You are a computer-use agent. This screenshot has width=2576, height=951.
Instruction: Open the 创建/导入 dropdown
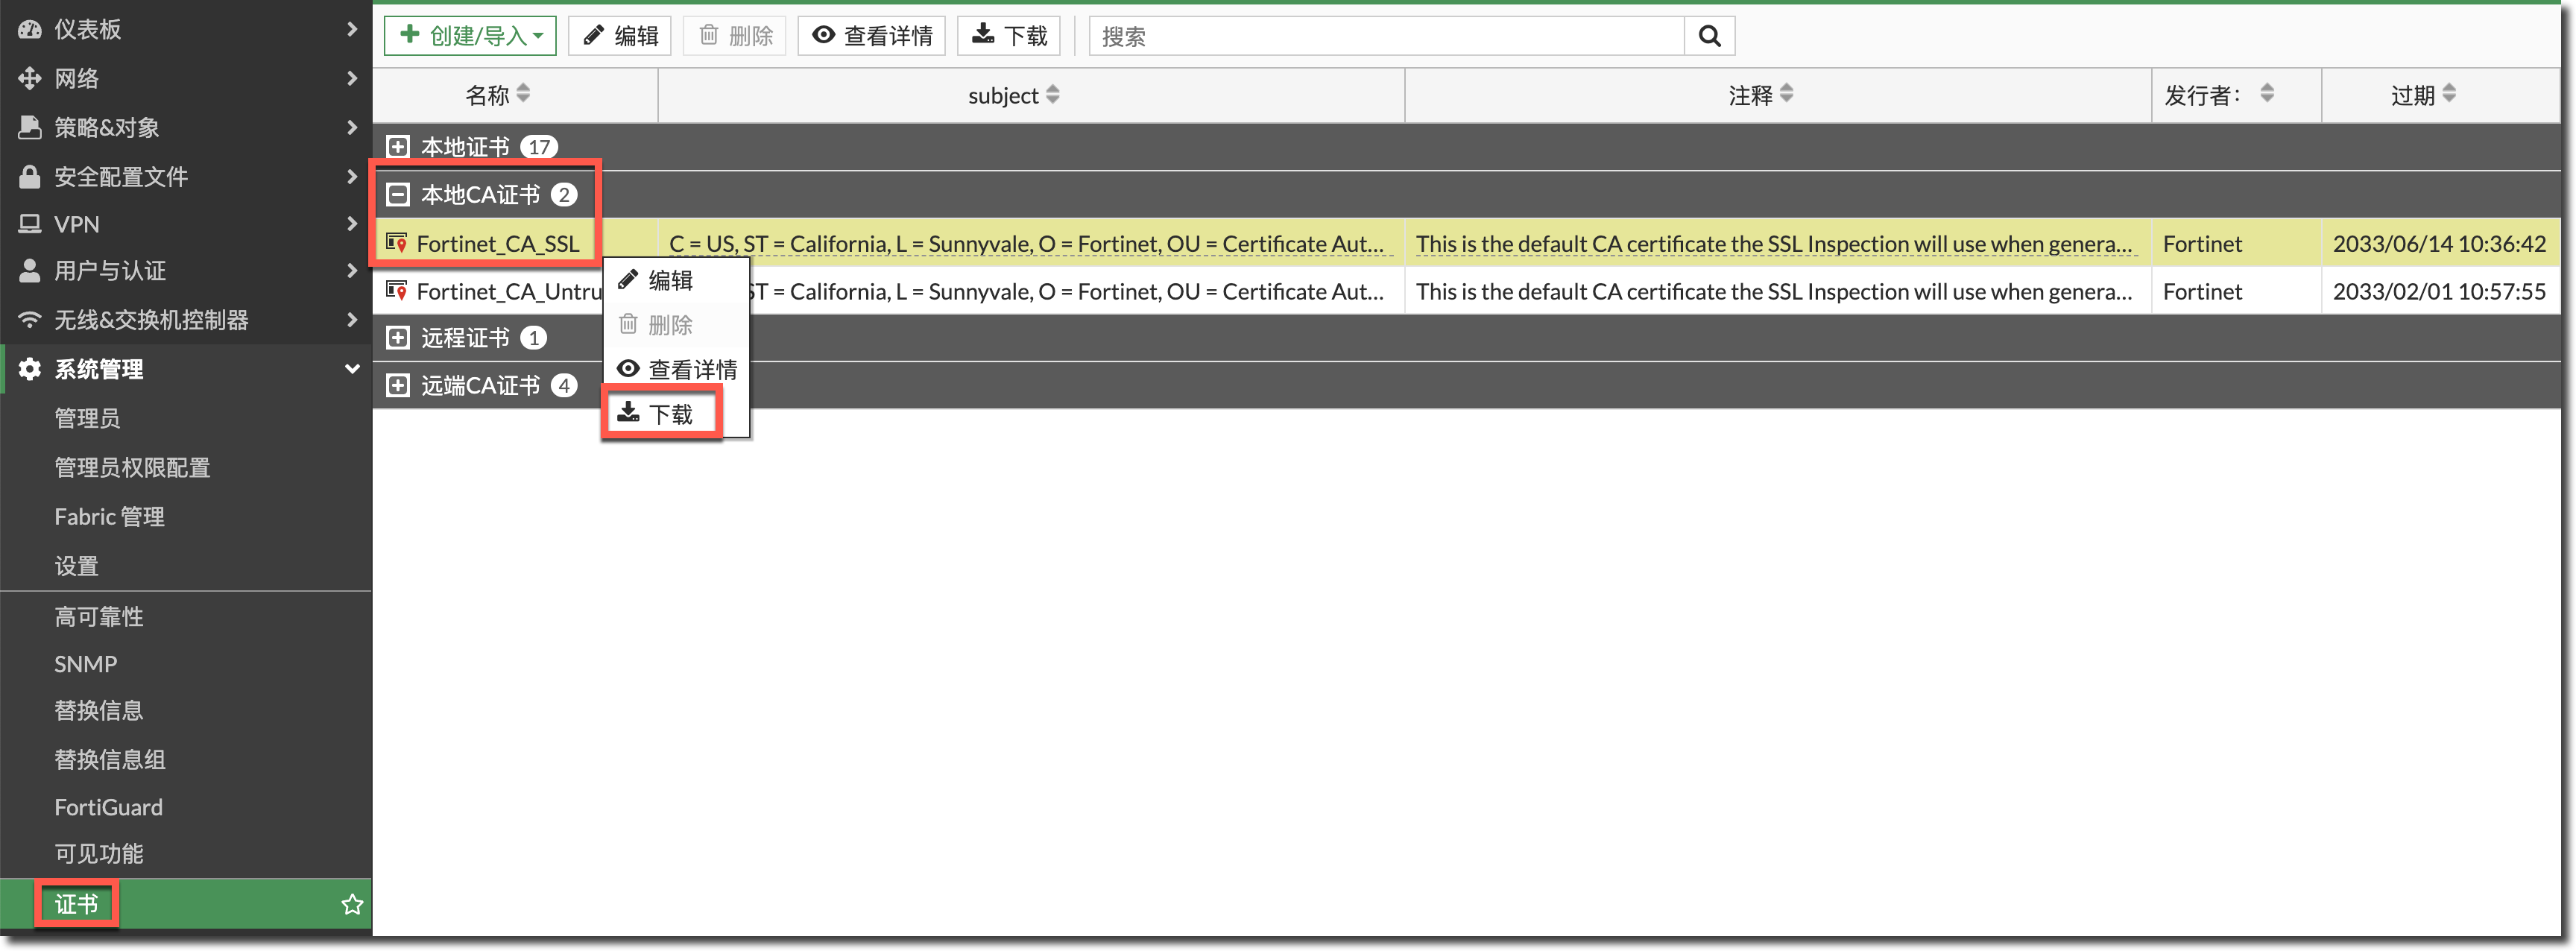471,36
